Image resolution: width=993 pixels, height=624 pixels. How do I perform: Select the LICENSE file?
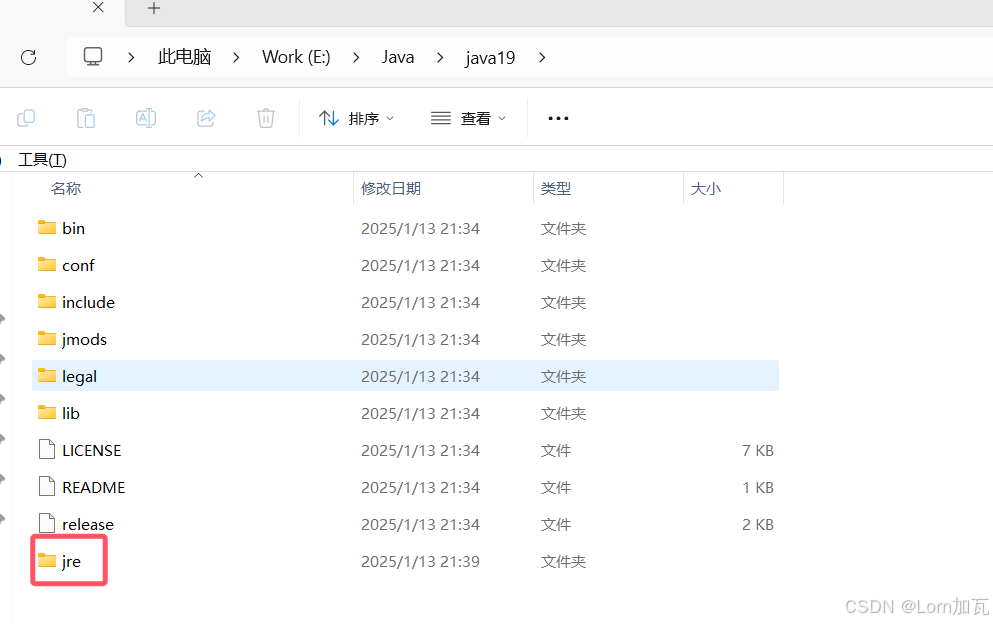92,450
